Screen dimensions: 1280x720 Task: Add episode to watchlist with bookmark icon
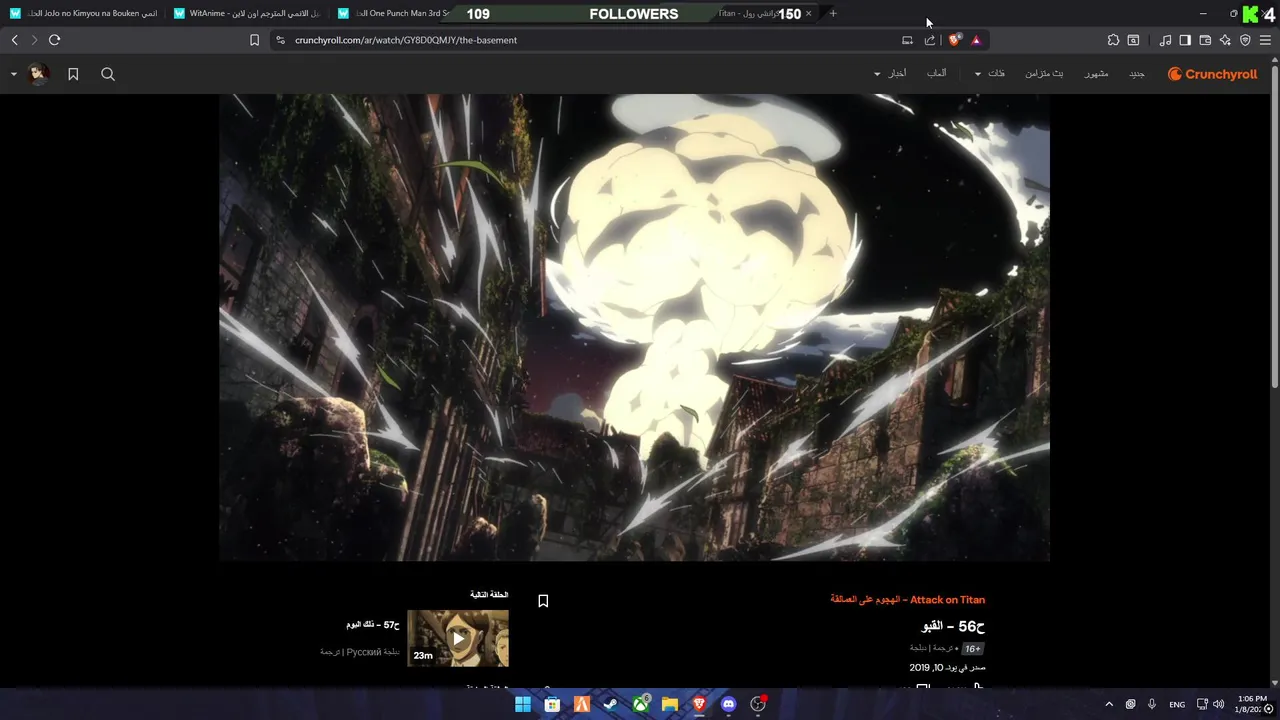[x=543, y=601]
